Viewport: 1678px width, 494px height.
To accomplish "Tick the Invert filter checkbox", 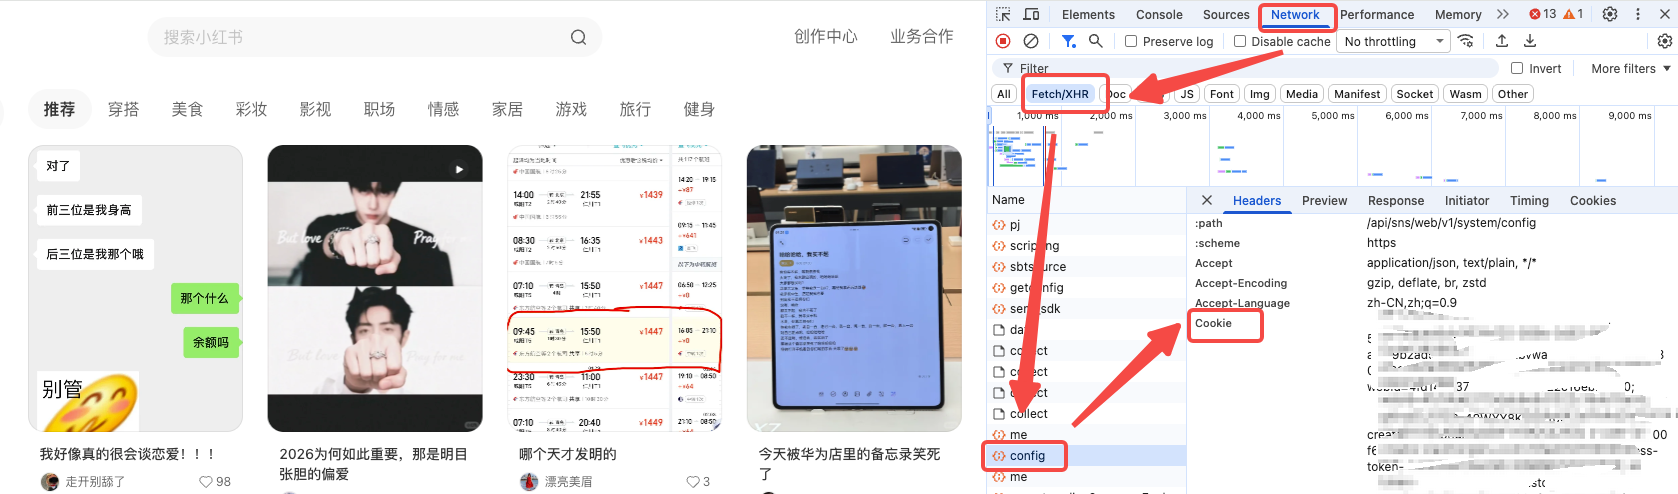I will pos(1517,68).
